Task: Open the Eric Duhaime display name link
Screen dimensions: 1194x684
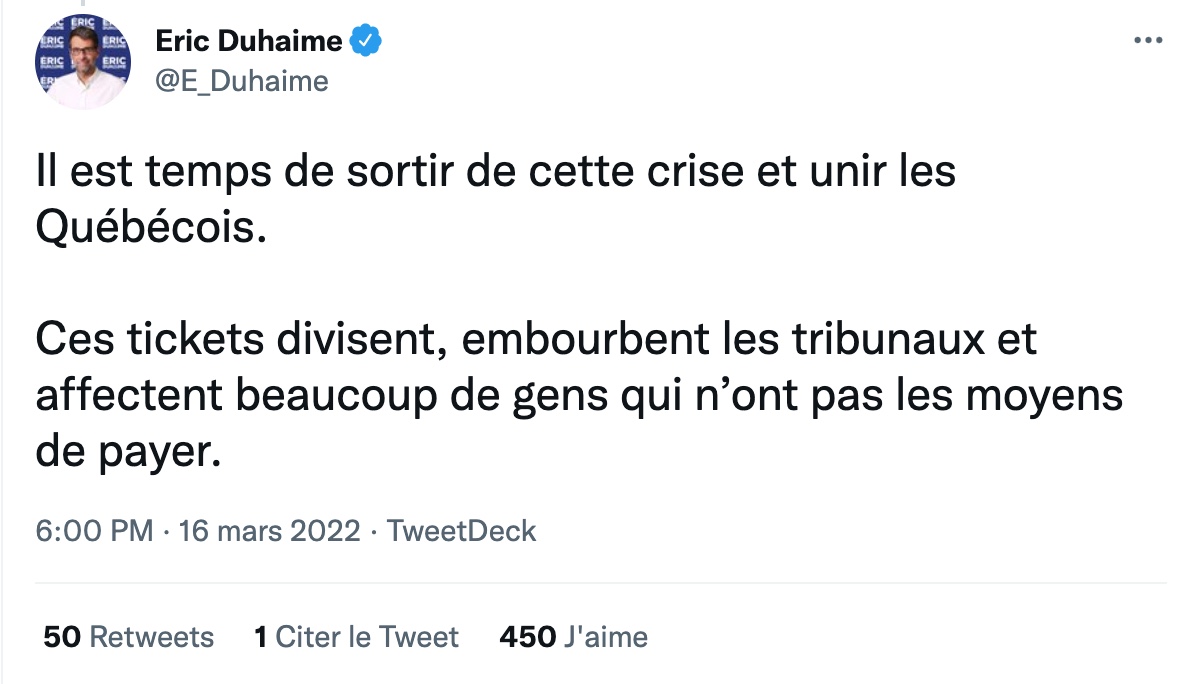Action: pyautogui.click(x=249, y=41)
